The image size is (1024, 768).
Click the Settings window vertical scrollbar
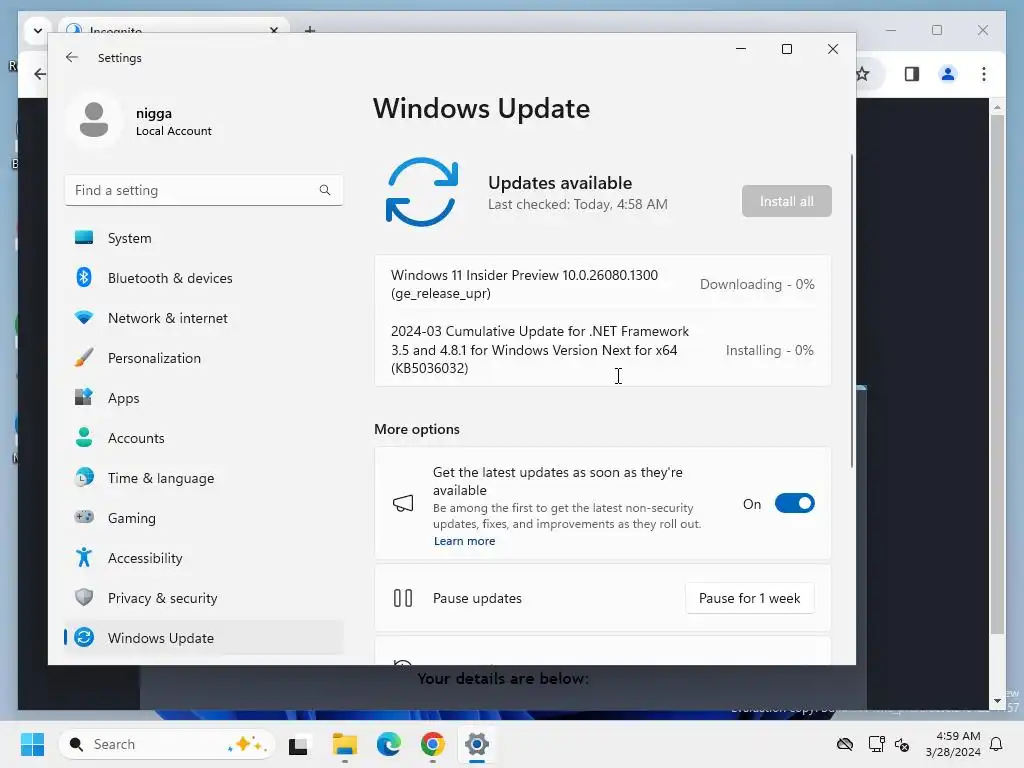852,310
